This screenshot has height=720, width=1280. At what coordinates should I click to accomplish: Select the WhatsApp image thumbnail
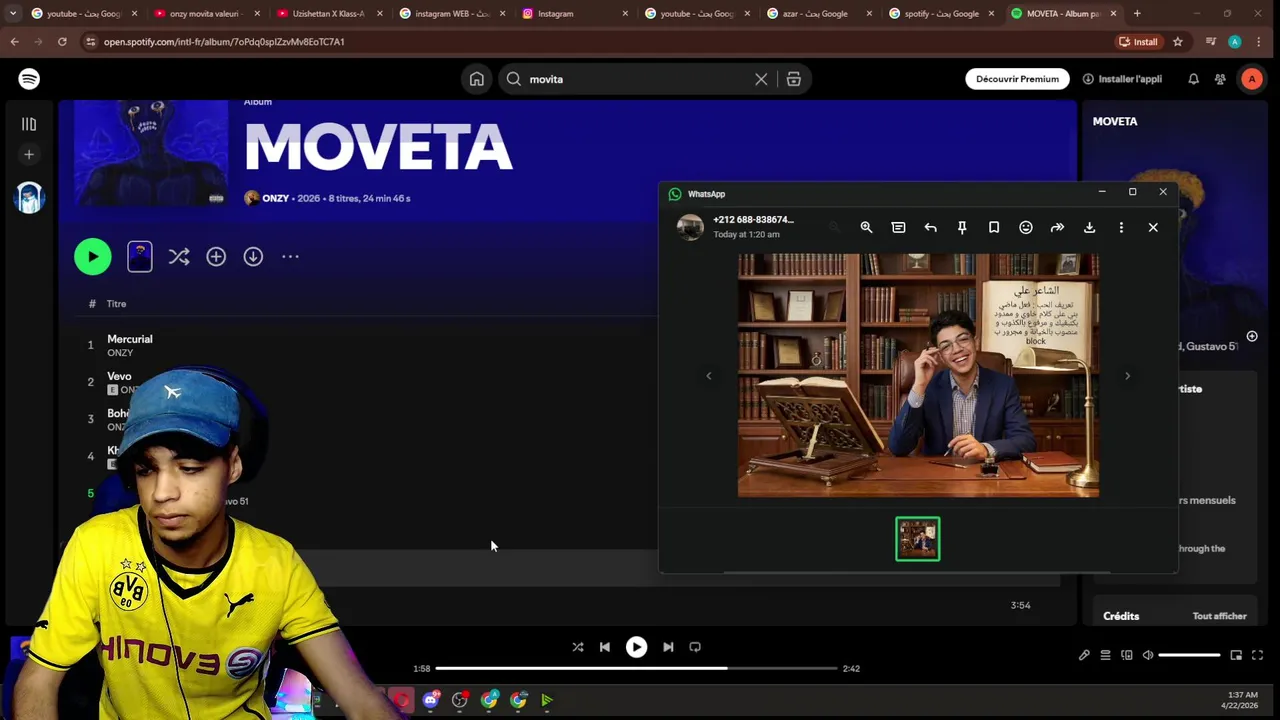tap(918, 539)
